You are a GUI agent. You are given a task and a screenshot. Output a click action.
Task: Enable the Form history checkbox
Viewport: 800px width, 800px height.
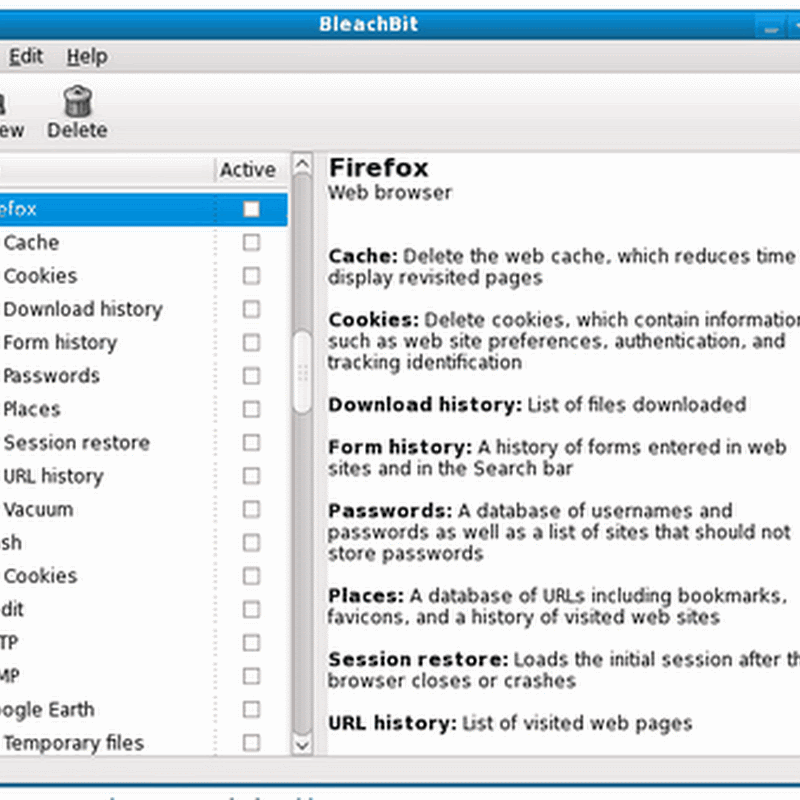251,342
